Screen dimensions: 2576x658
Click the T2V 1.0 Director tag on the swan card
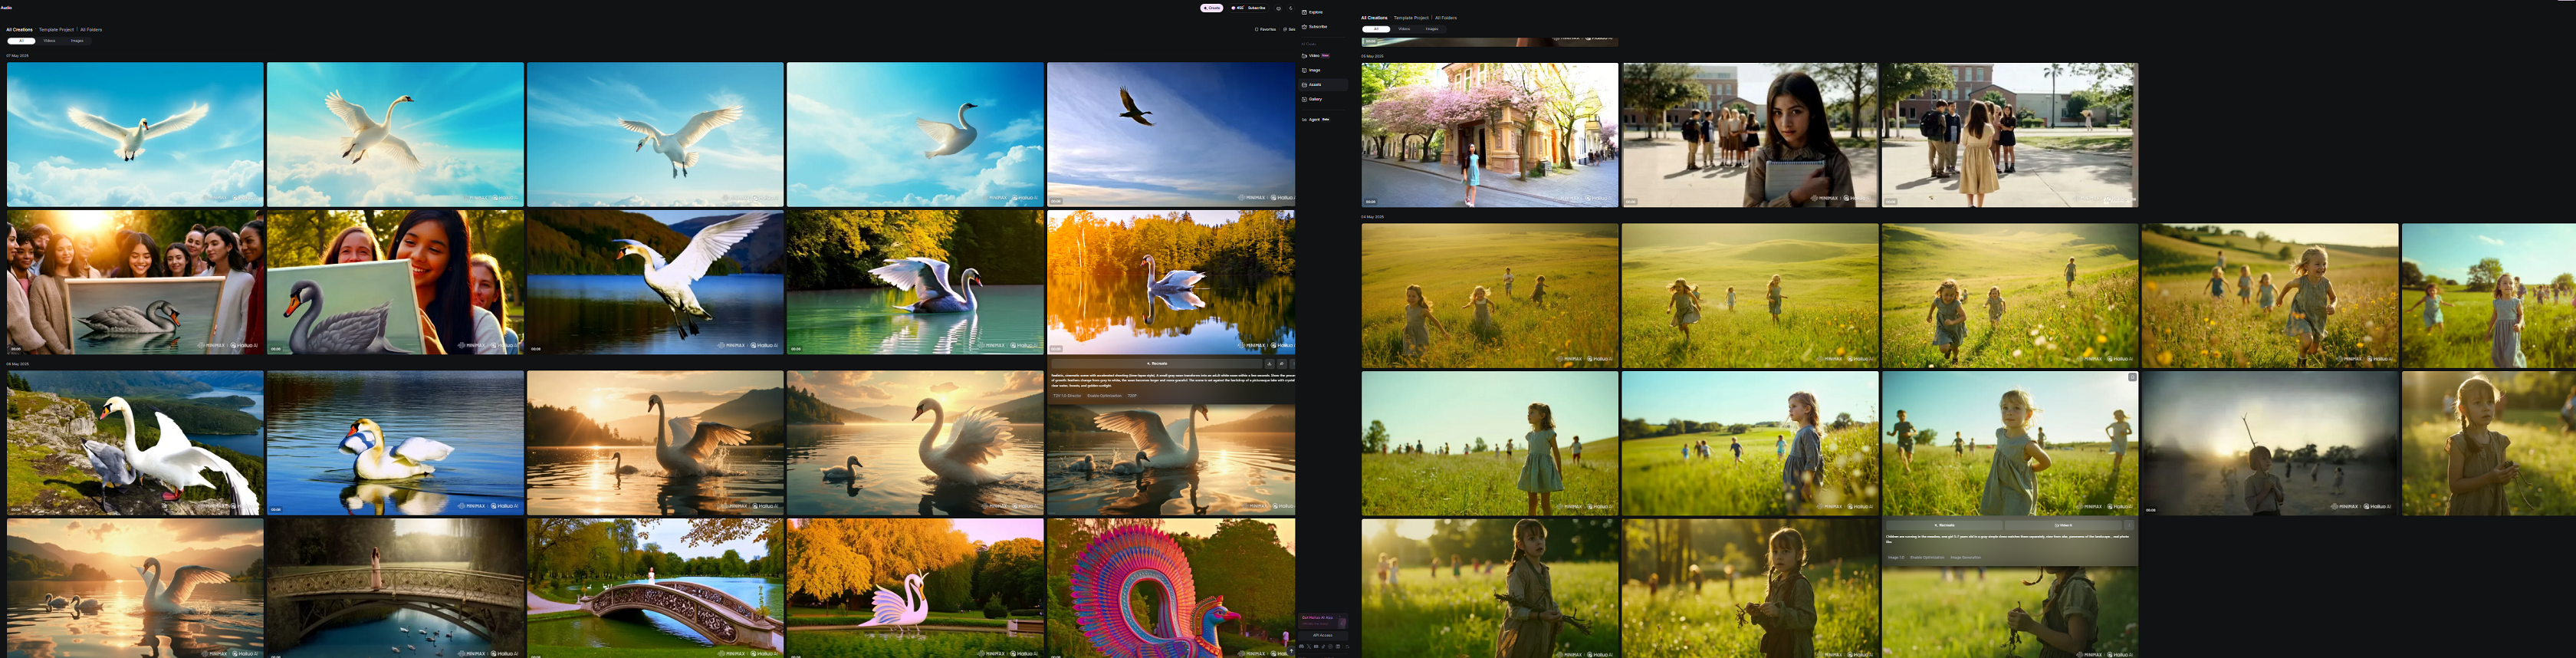coord(1067,396)
